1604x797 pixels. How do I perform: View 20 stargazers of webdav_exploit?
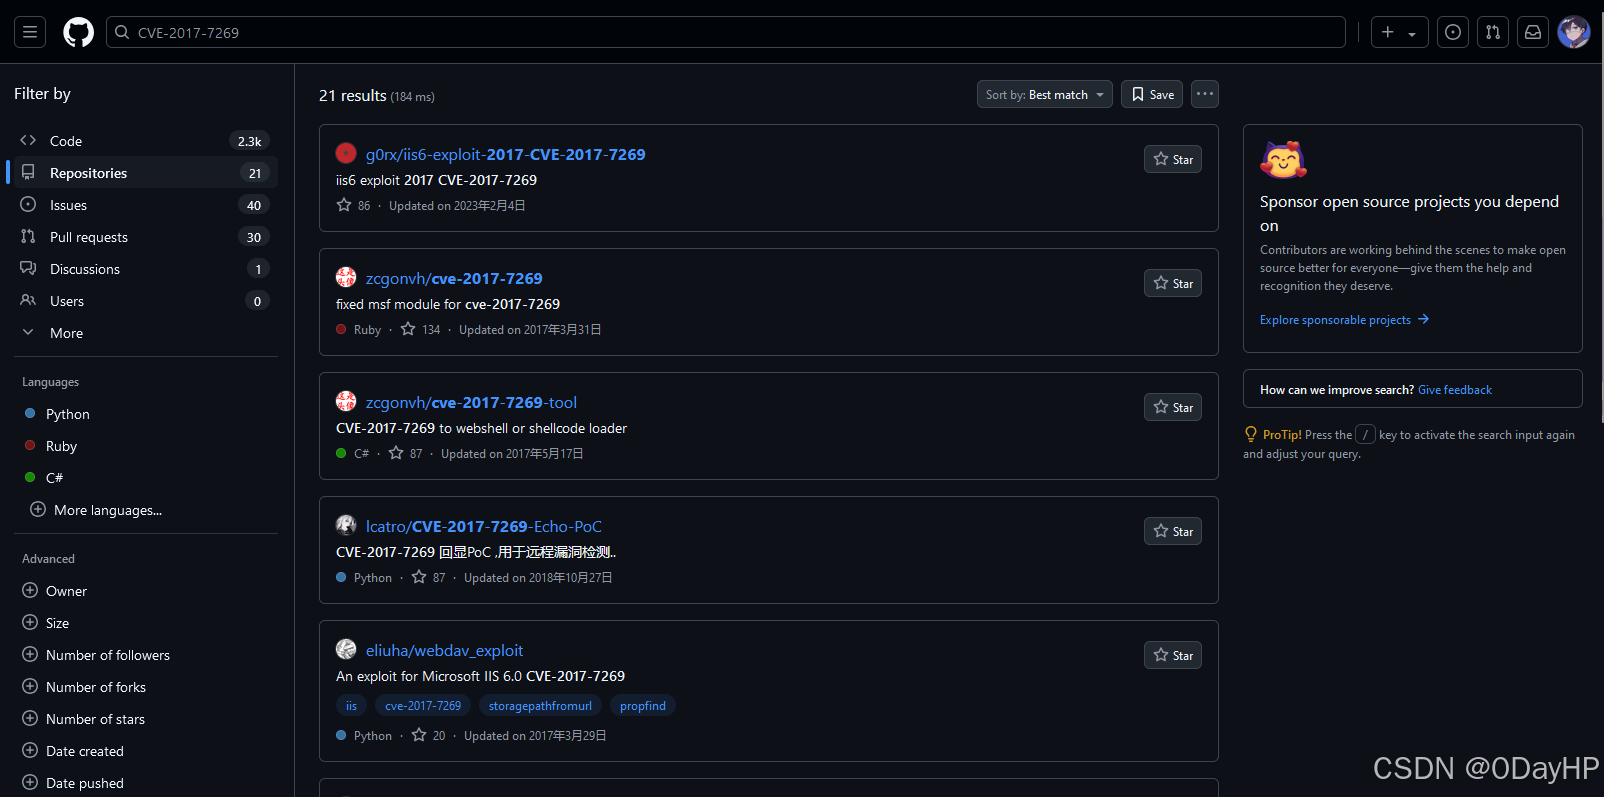[429, 735]
